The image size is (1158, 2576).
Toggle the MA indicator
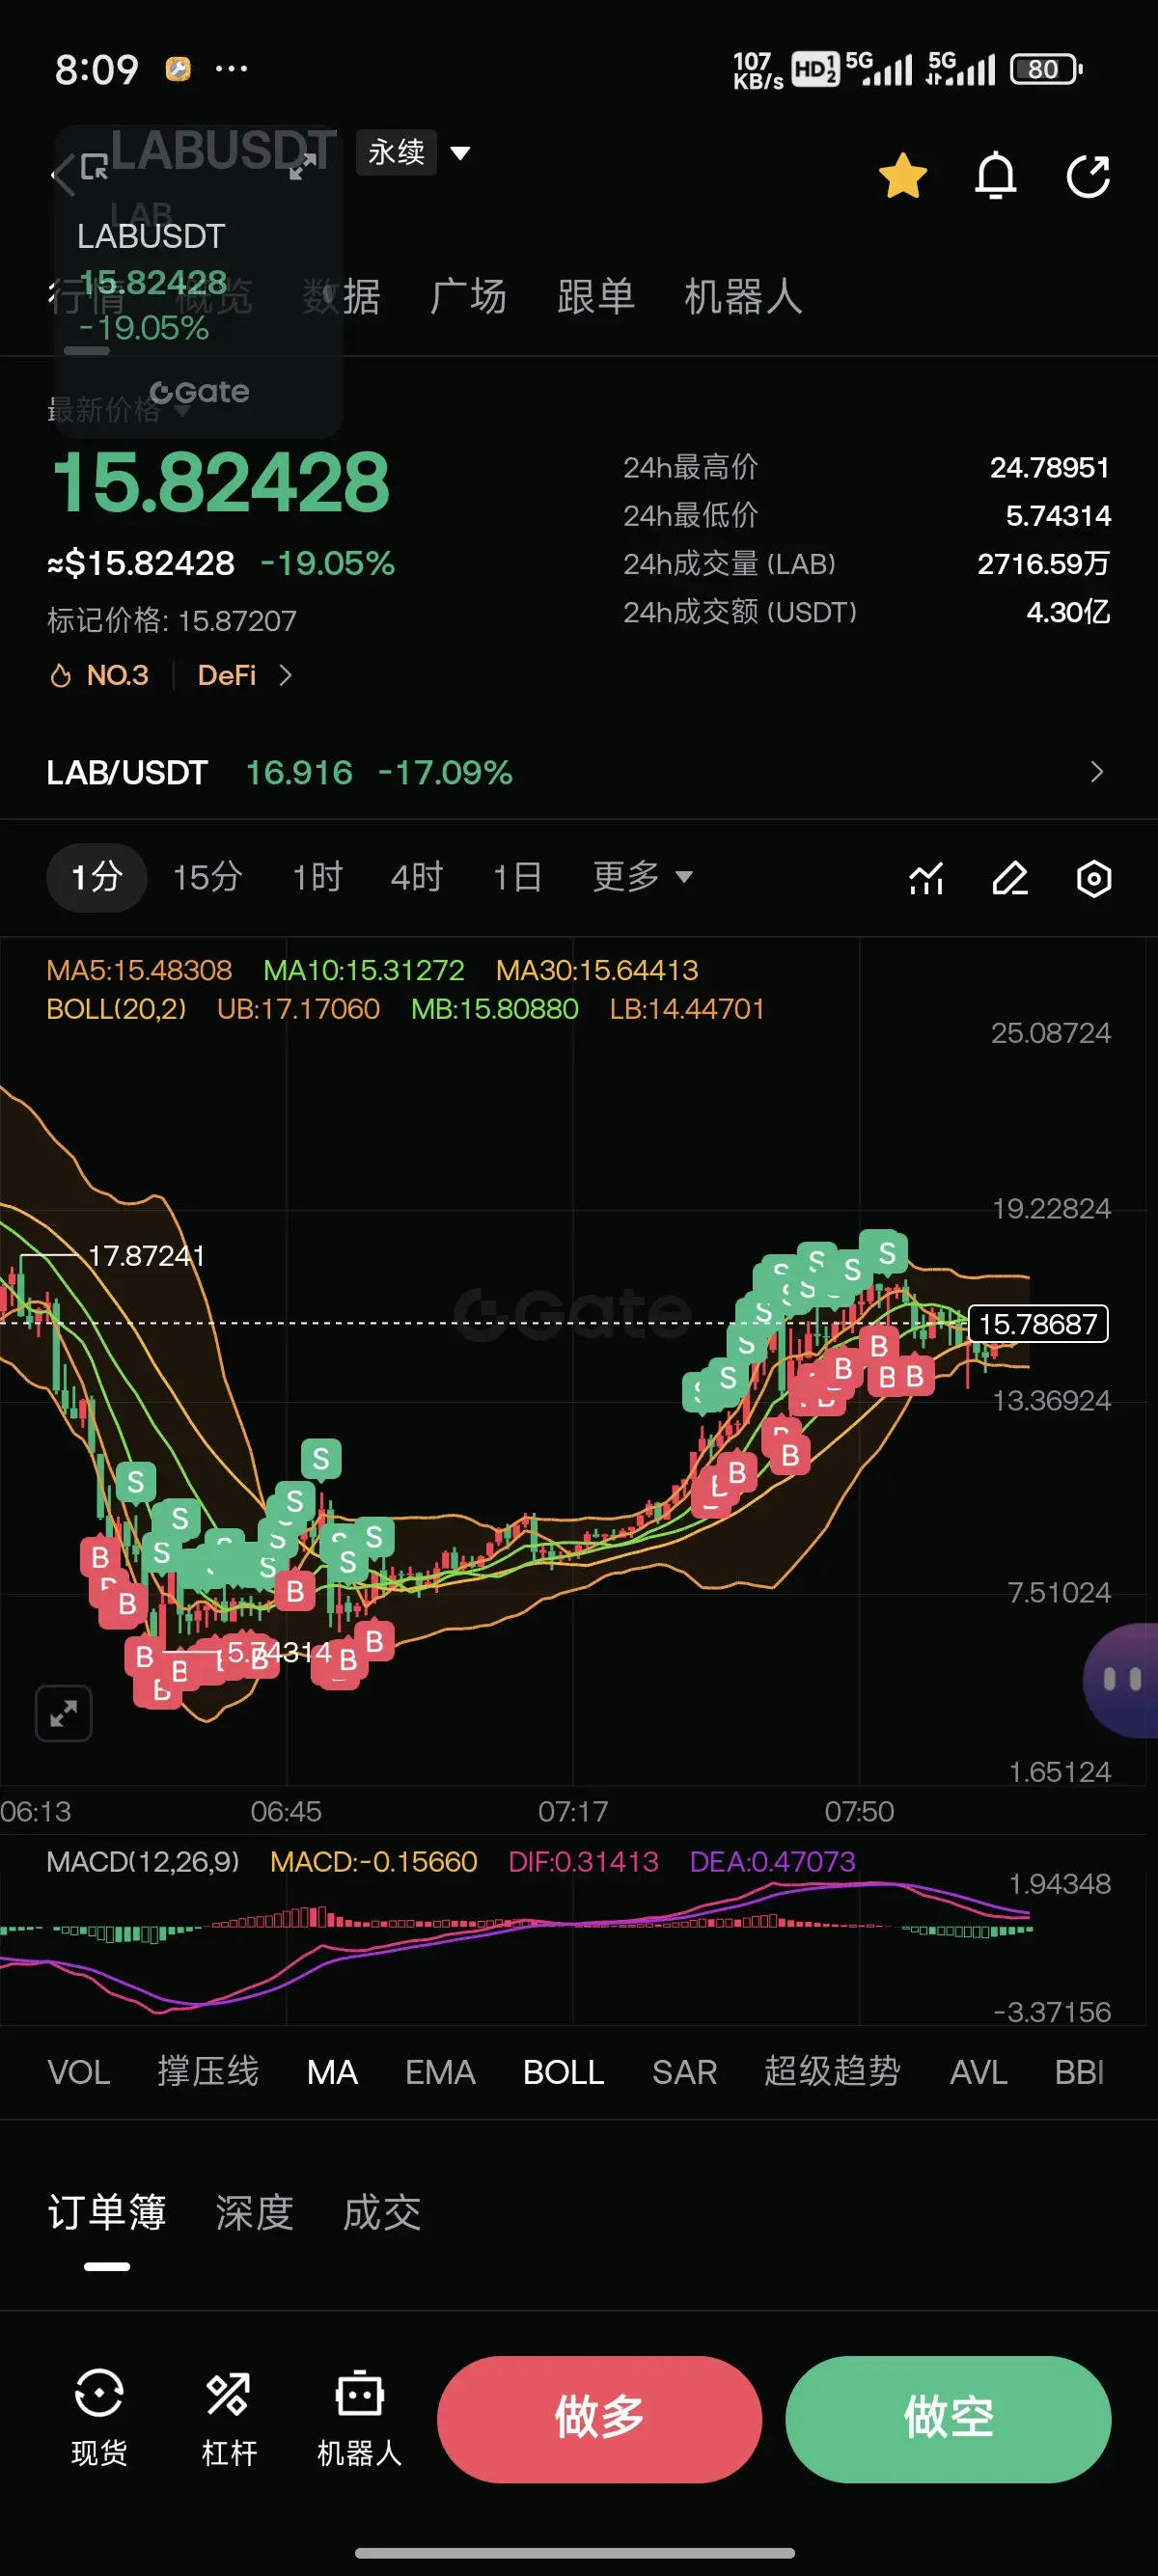[332, 2072]
